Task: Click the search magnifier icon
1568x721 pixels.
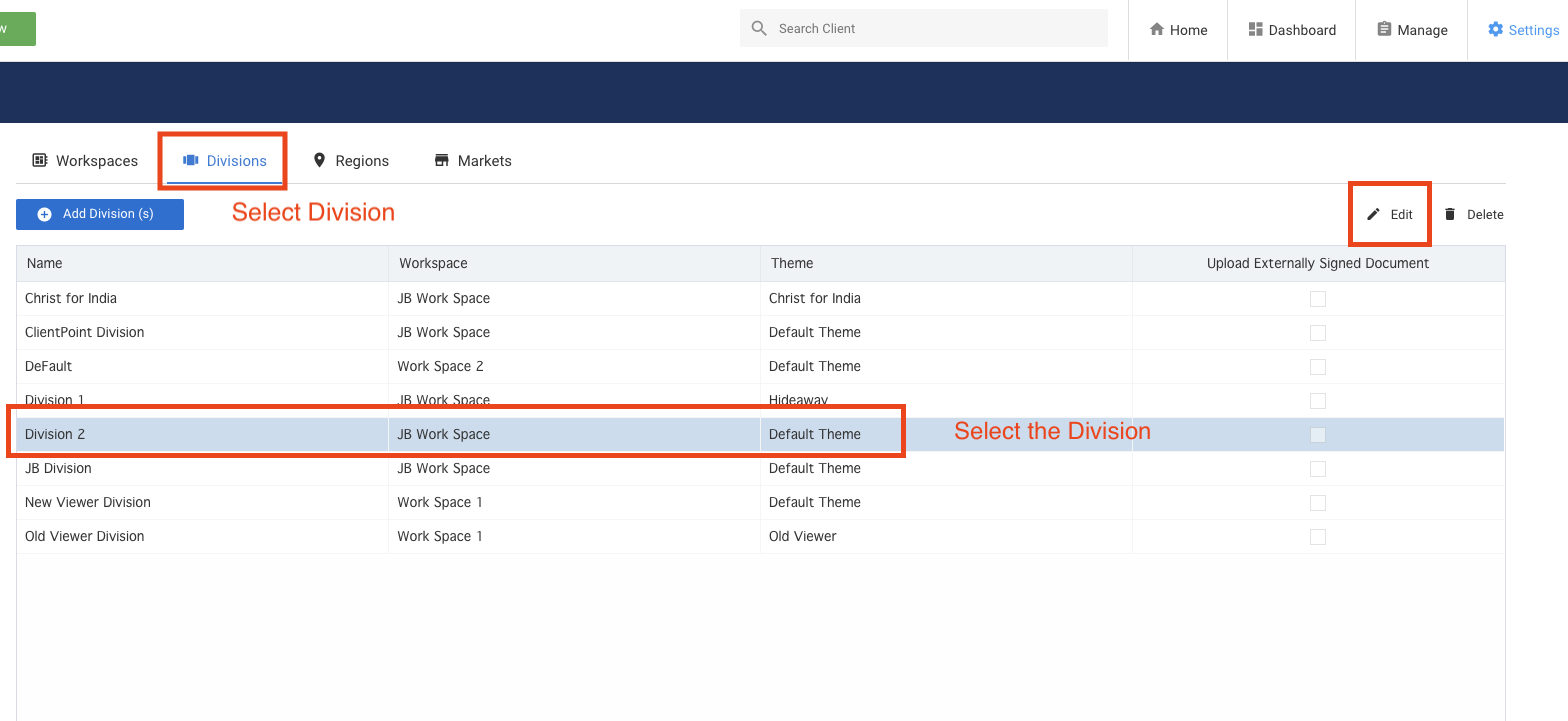Action: tap(759, 28)
